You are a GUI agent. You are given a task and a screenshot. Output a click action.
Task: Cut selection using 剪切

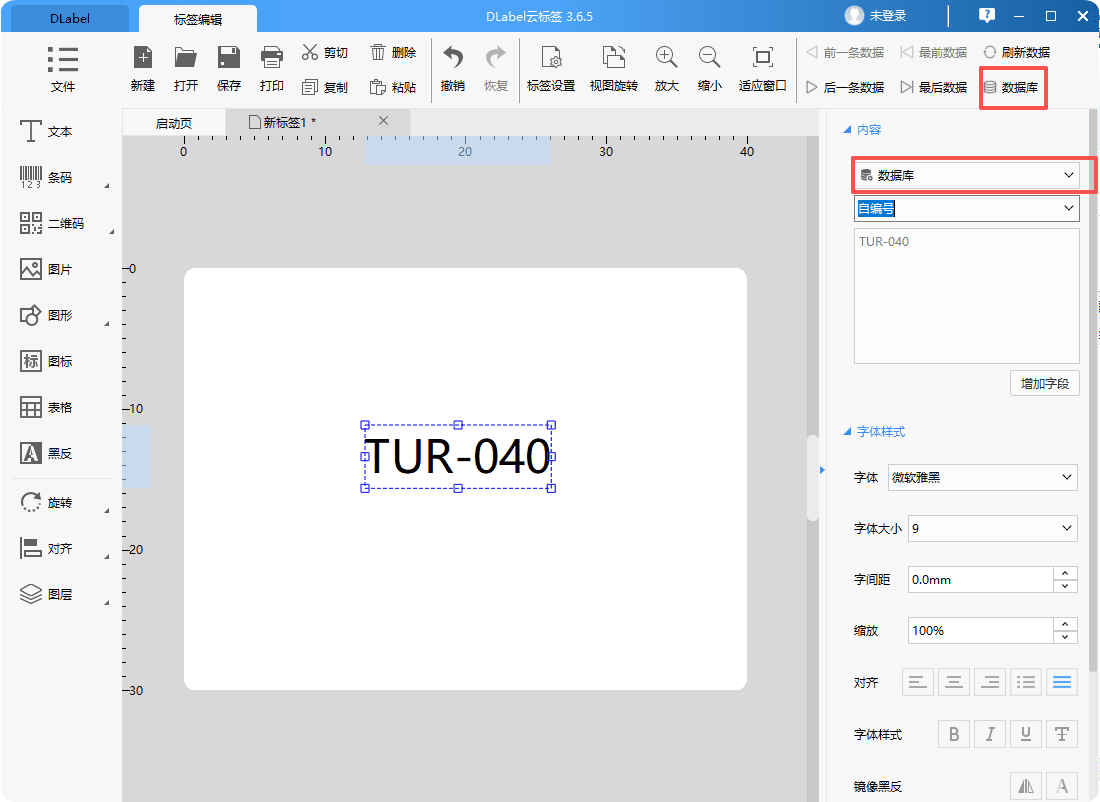click(x=325, y=53)
